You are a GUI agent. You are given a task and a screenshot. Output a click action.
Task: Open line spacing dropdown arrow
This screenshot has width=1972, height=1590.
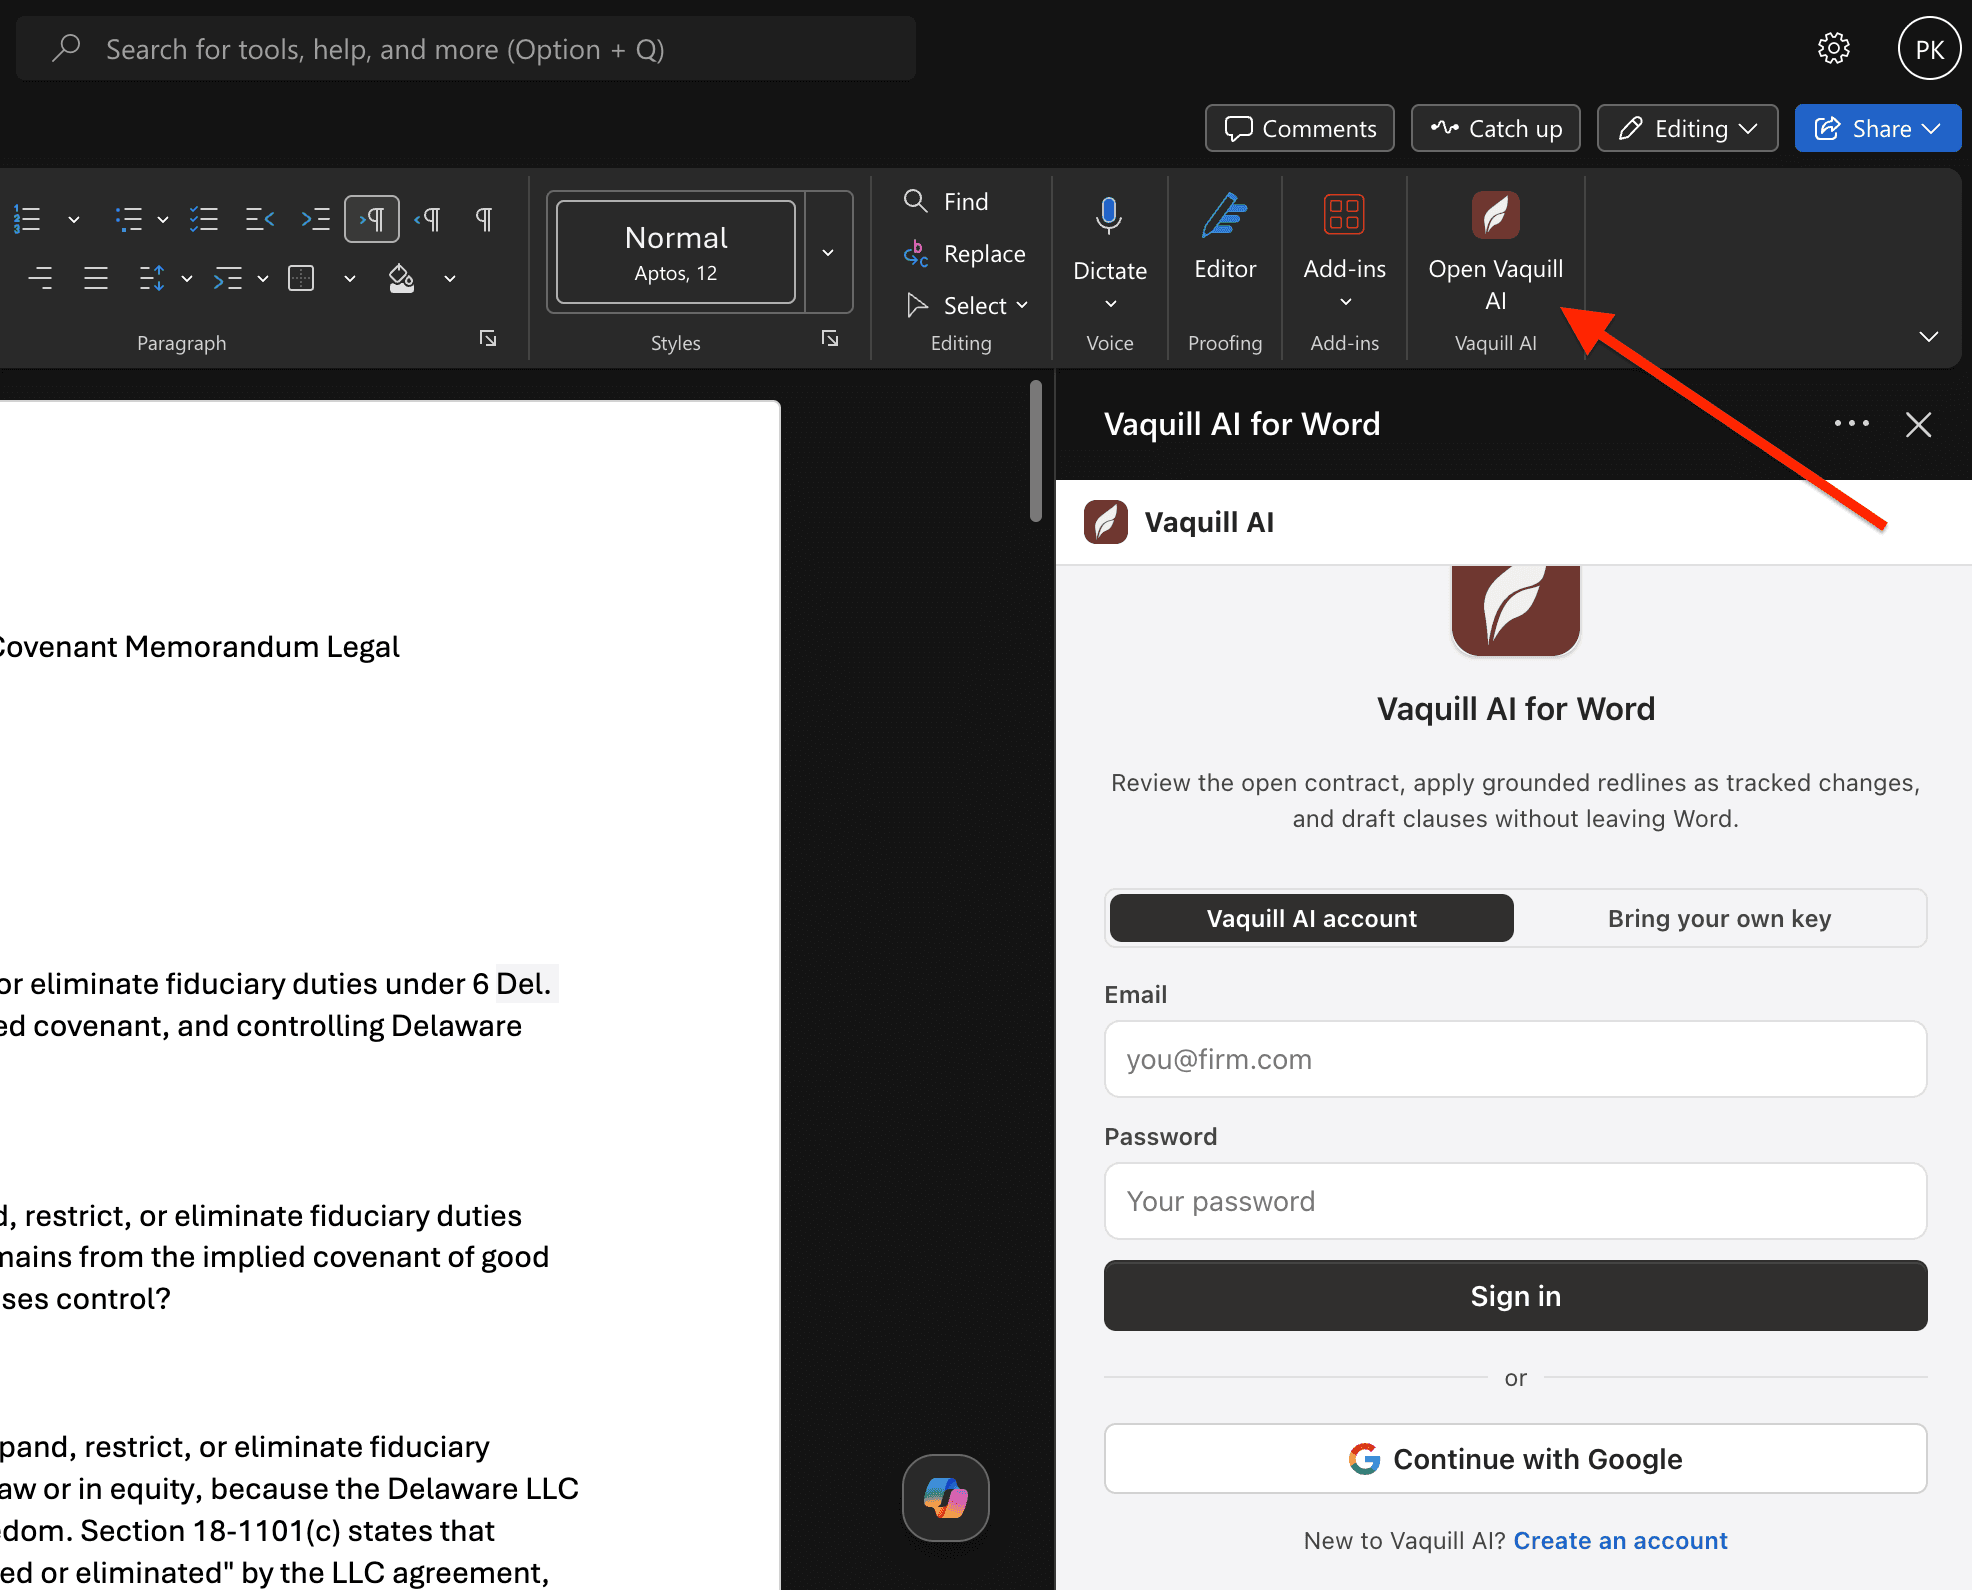[187, 278]
